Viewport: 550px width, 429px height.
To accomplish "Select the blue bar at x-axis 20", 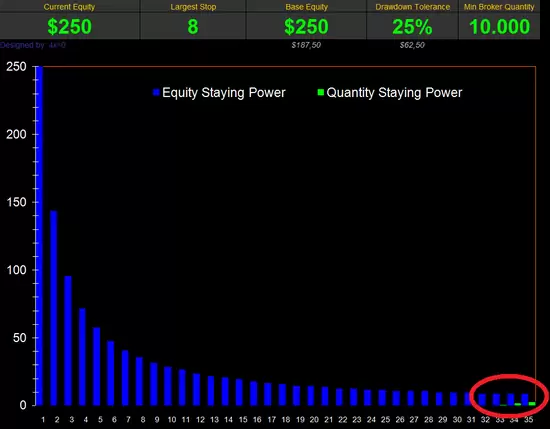I will (311, 396).
